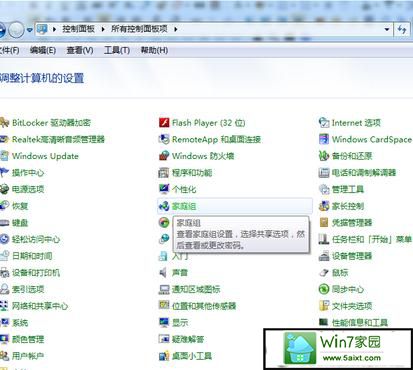Open recent pages dropdown beside Forward
The height and width of the screenshot is (370, 413).
pyautogui.click(x=30, y=30)
